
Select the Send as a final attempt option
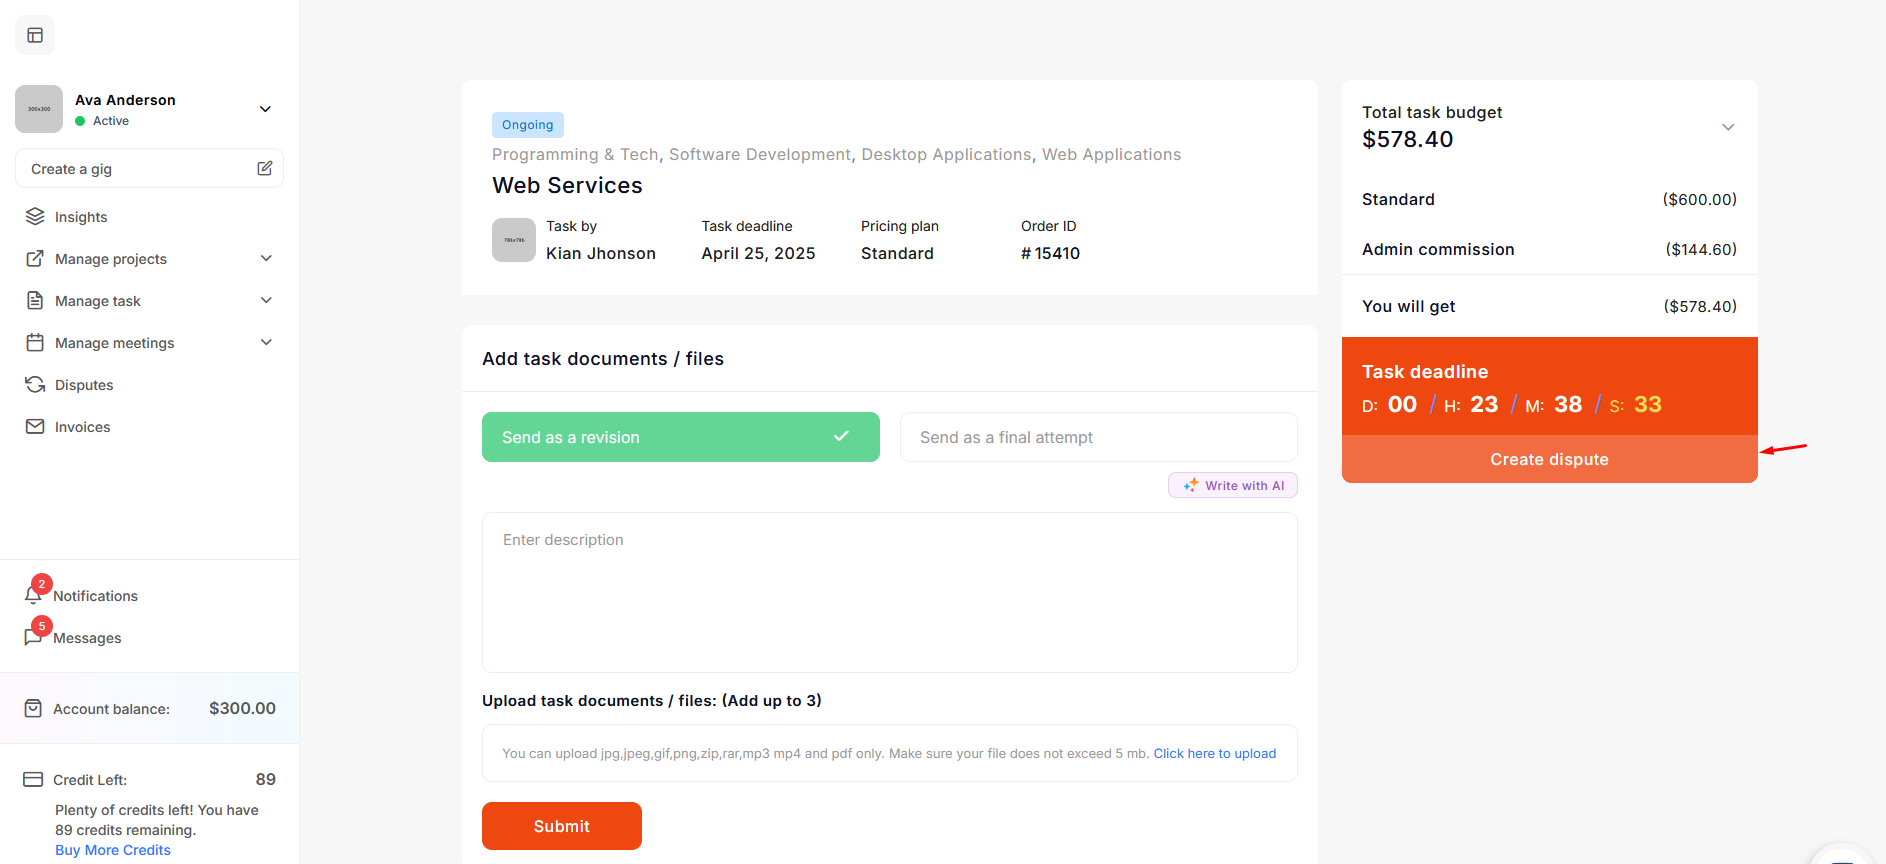(1098, 437)
